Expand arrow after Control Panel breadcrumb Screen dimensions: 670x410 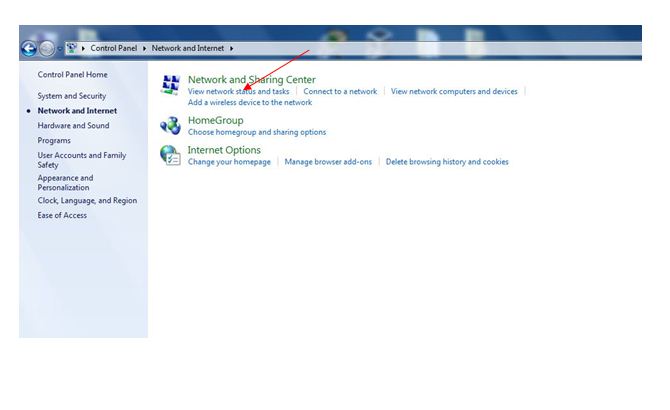coord(144,48)
